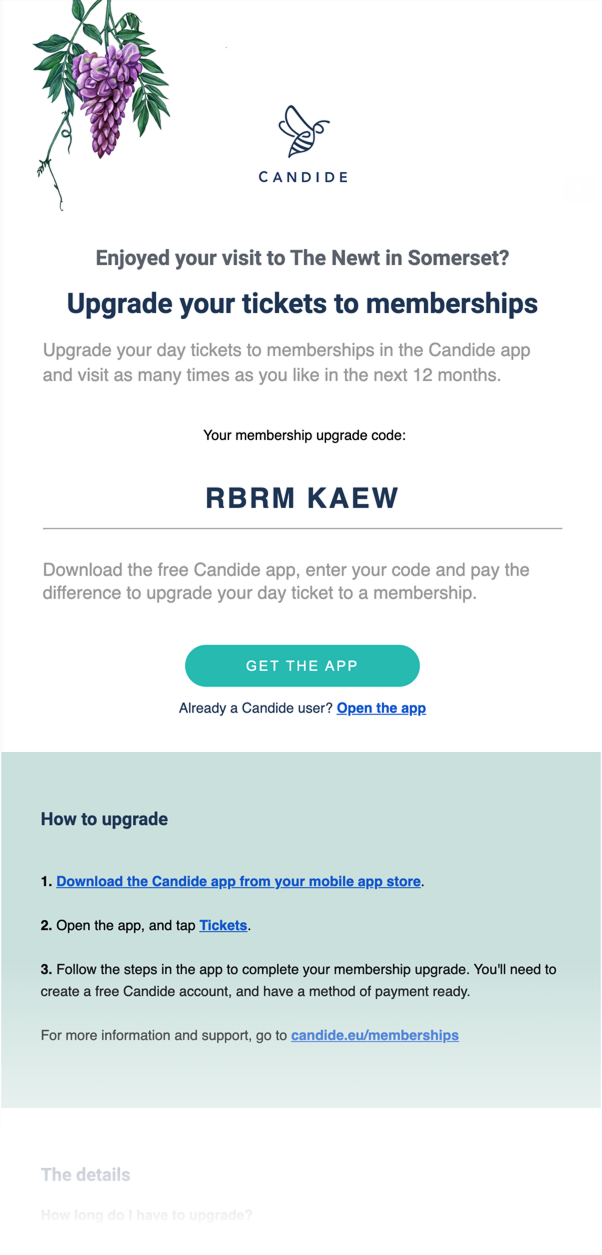Image resolution: width=602 pixels, height=1255 pixels.
Task: Click the 'Upgrade your tickets to memberships' headline
Action: (301, 303)
